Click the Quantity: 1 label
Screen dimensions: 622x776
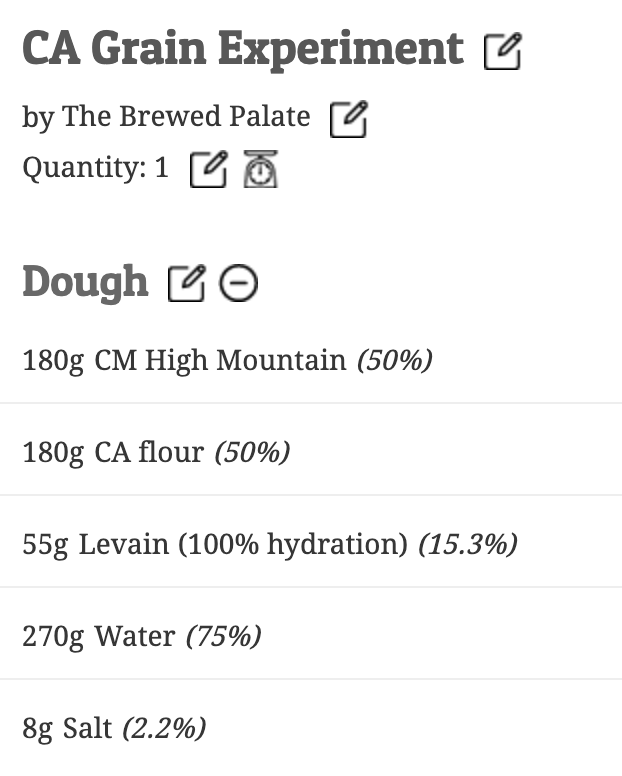point(96,168)
